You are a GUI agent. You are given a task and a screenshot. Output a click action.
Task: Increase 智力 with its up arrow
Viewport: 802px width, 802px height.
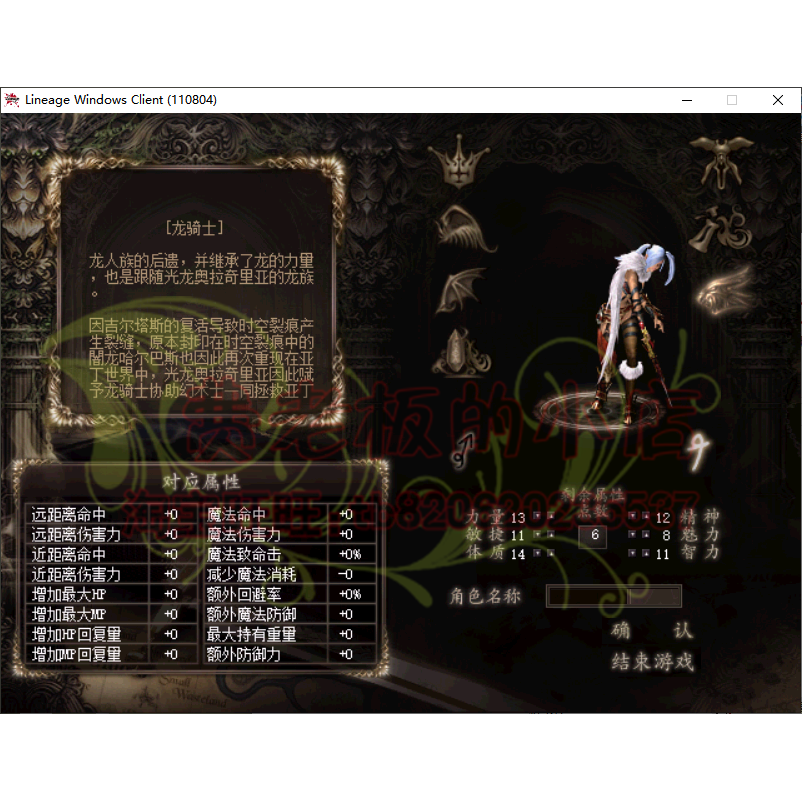(646, 553)
